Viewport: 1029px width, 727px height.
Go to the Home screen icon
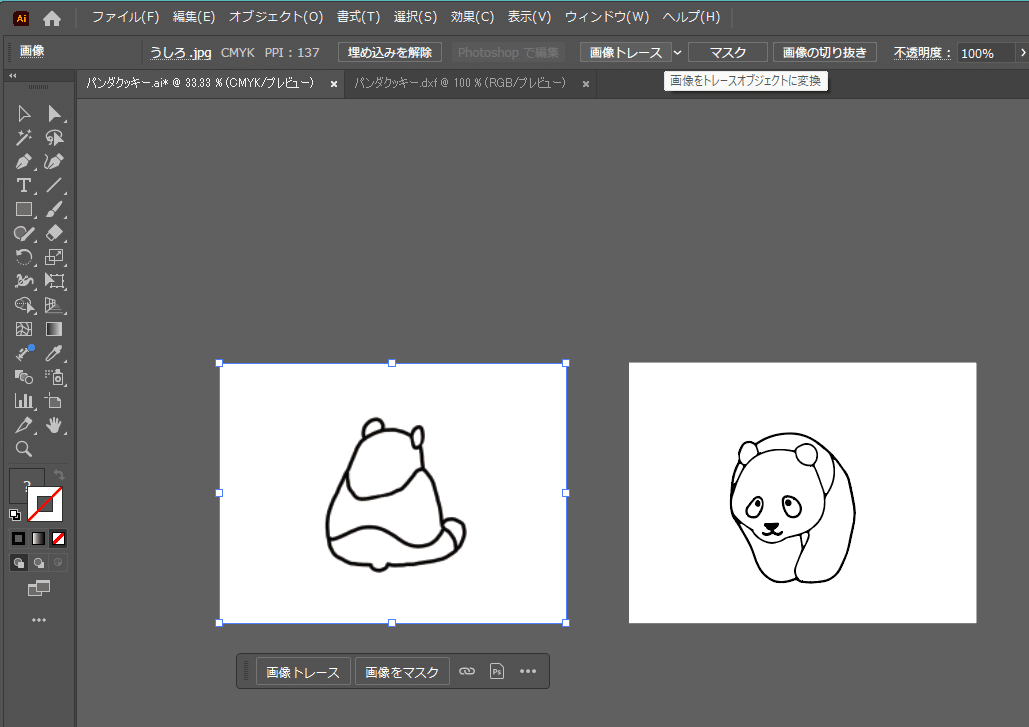(x=52, y=18)
